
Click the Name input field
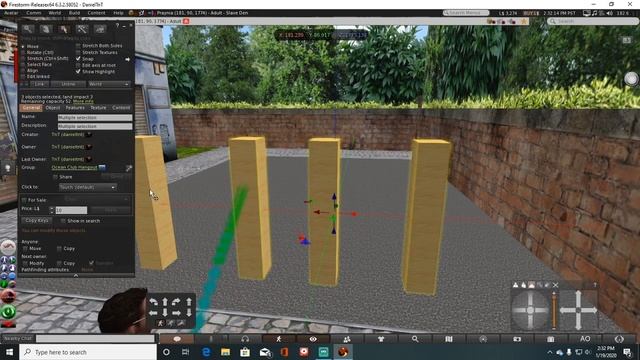click(x=95, y=118)
